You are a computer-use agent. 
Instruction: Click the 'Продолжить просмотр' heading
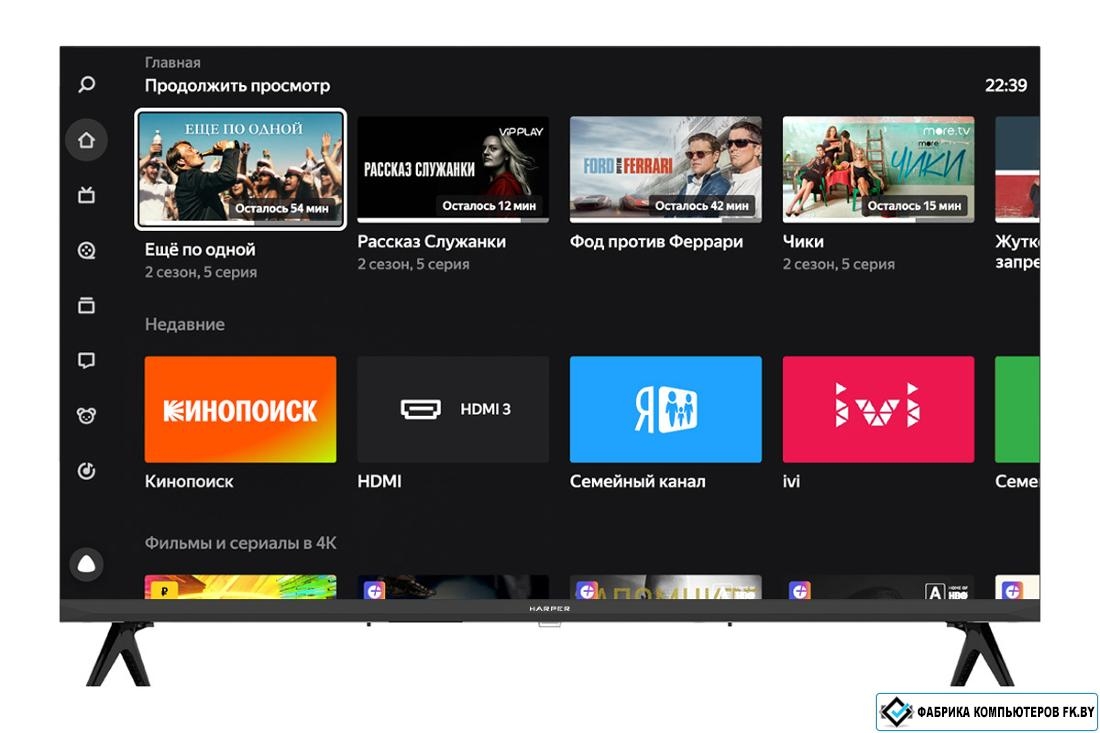tap(237, 86)
